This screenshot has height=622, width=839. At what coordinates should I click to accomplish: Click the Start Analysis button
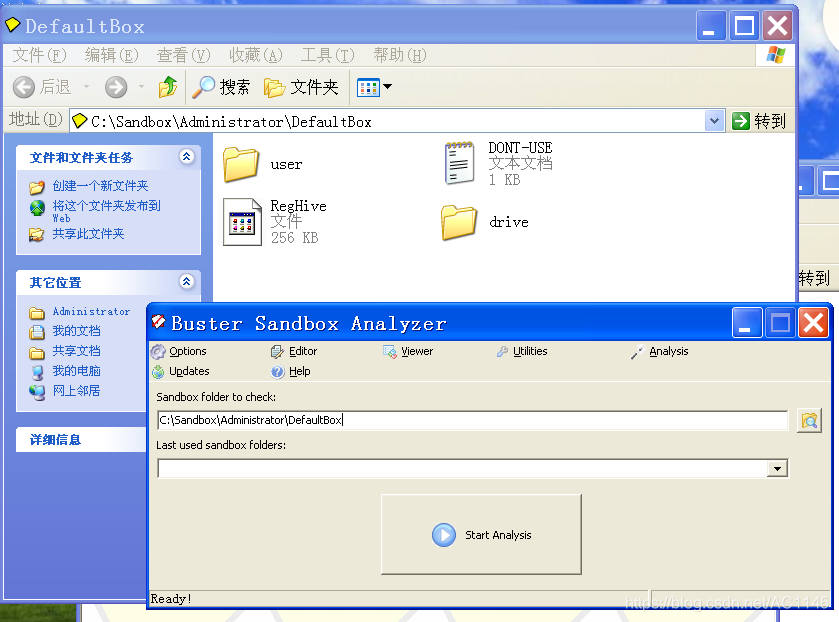pyautogui.click(x=481, y=534)
